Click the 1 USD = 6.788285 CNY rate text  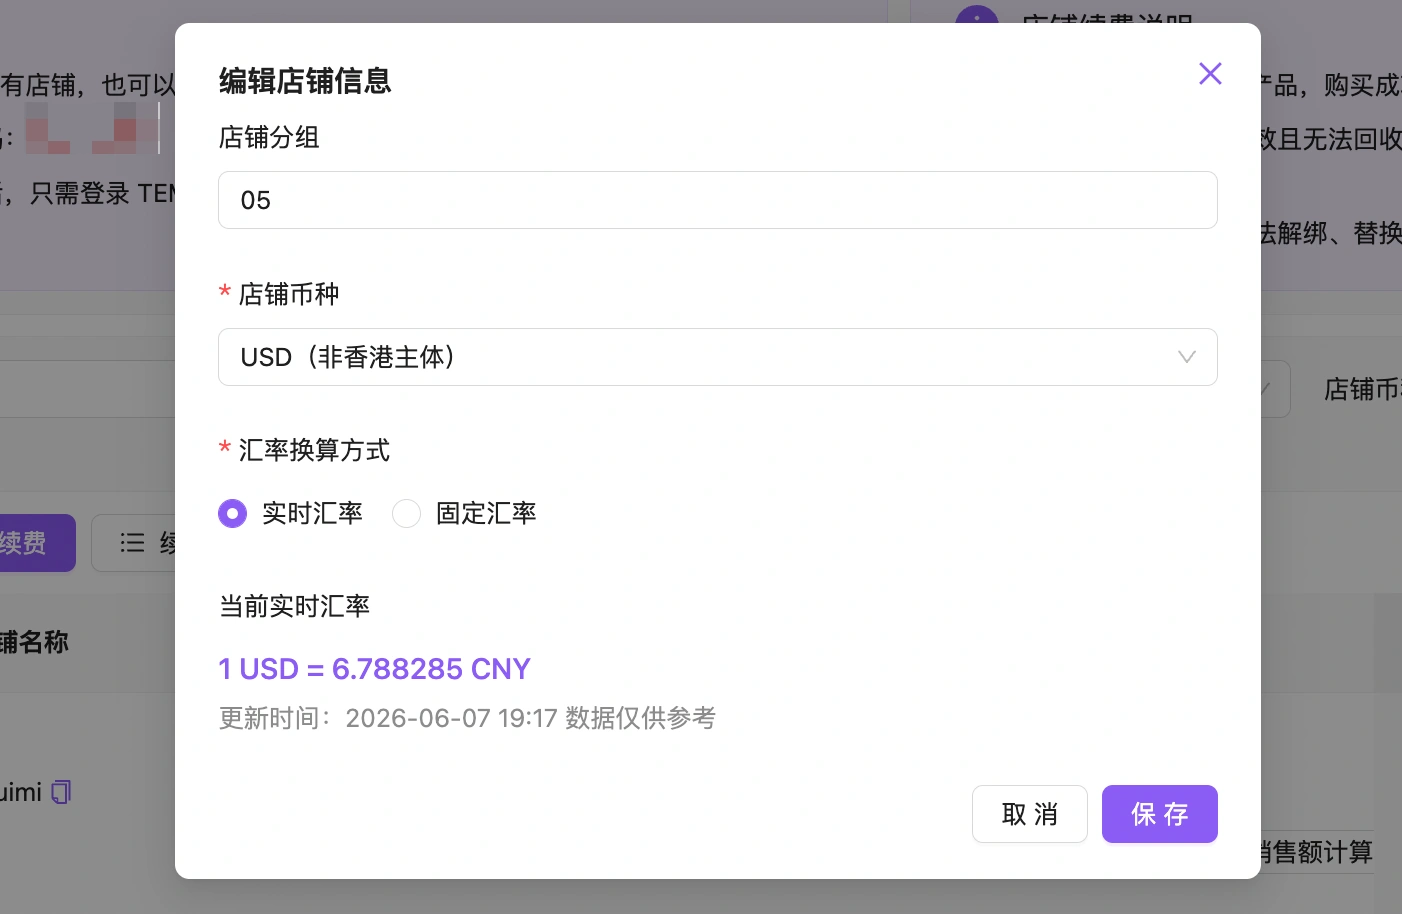(374, 669)
